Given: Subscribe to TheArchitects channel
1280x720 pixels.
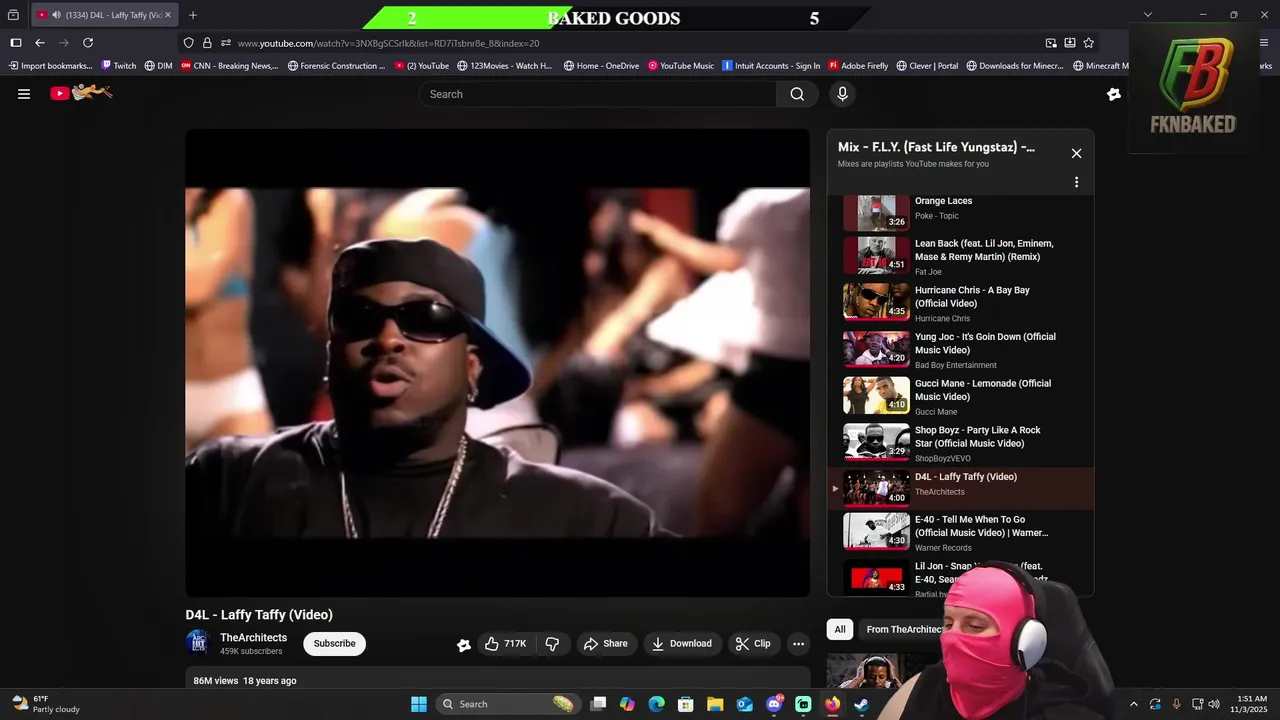Looking at the screenshot, I should (334, 644).
